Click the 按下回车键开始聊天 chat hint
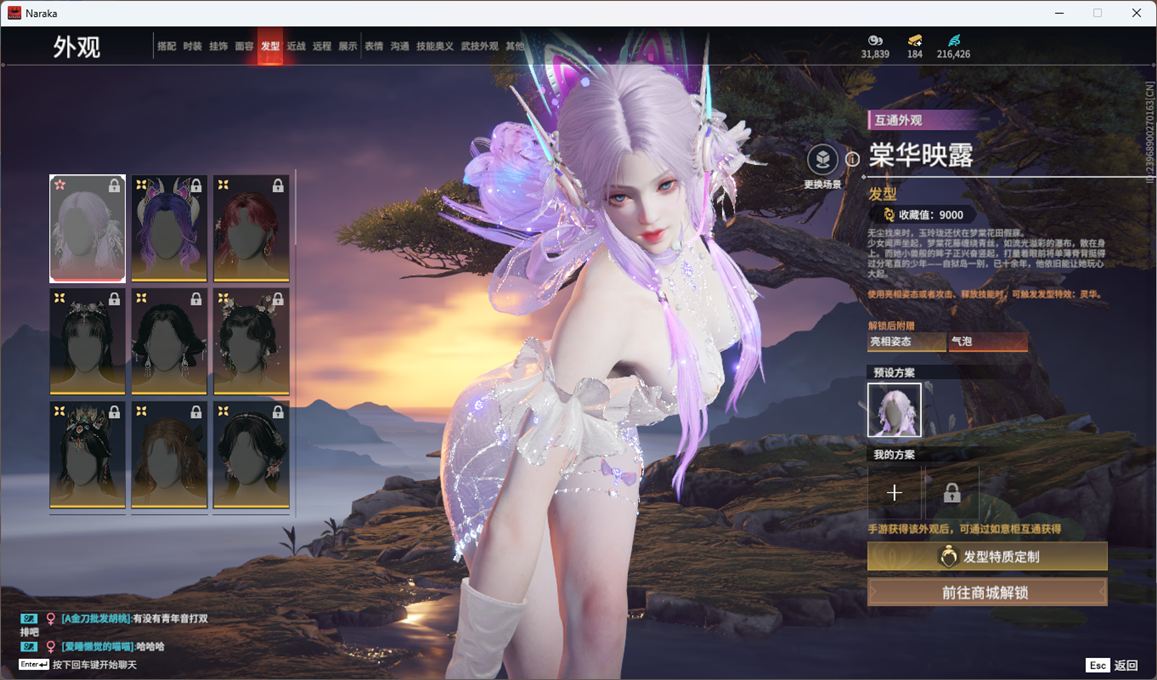Image resolution: width=1157 pixels, height=680 pixels. [x=94, y=665]
